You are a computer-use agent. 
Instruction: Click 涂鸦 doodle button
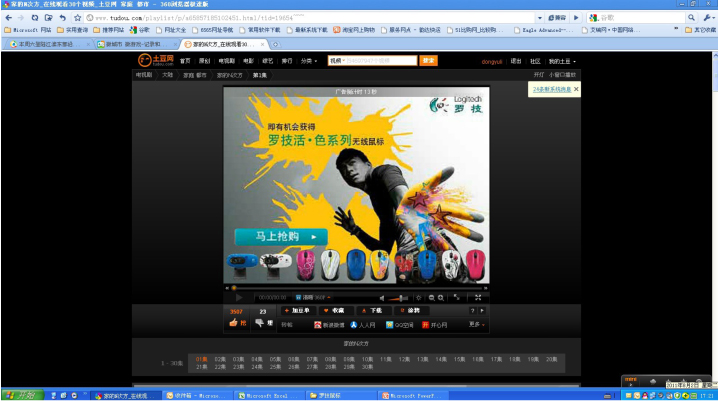[411, 310]
